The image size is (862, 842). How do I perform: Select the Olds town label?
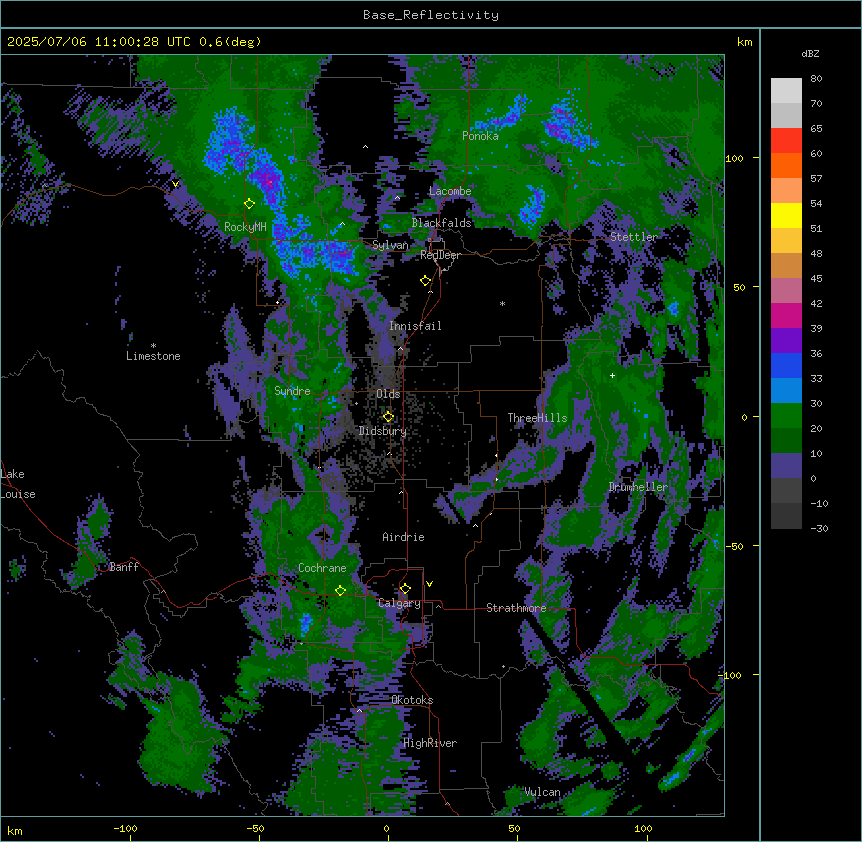coord(388,394)
